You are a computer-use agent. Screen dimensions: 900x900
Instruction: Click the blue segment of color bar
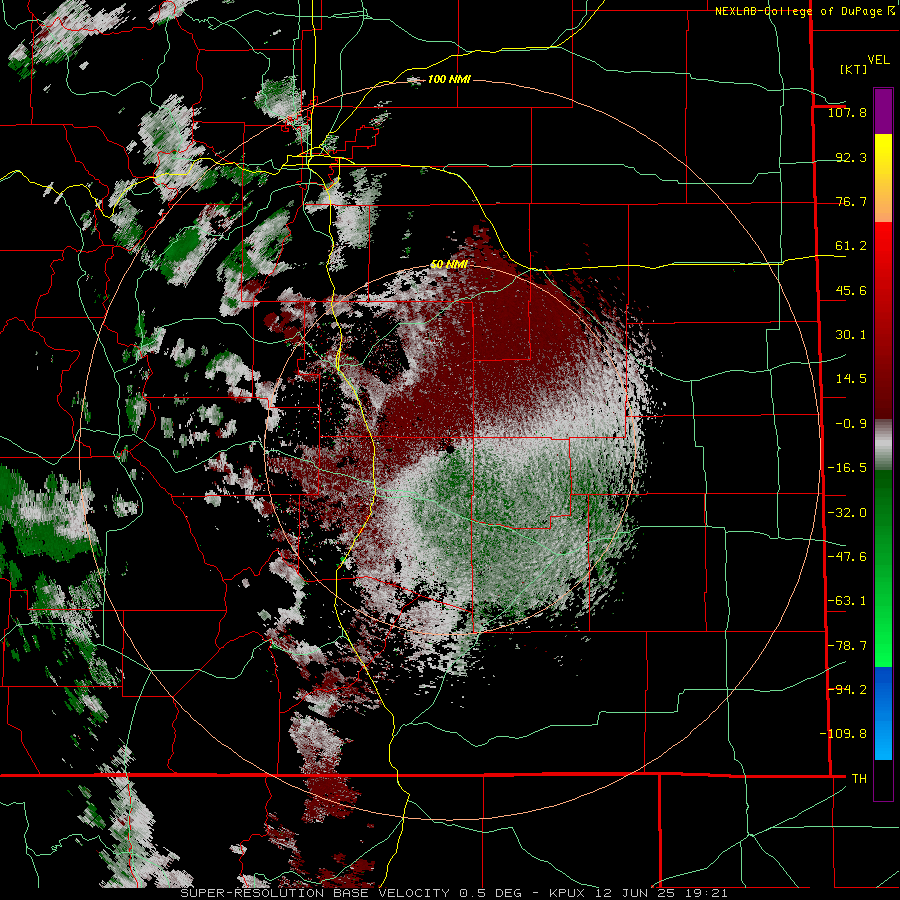(x=883, y=713)
